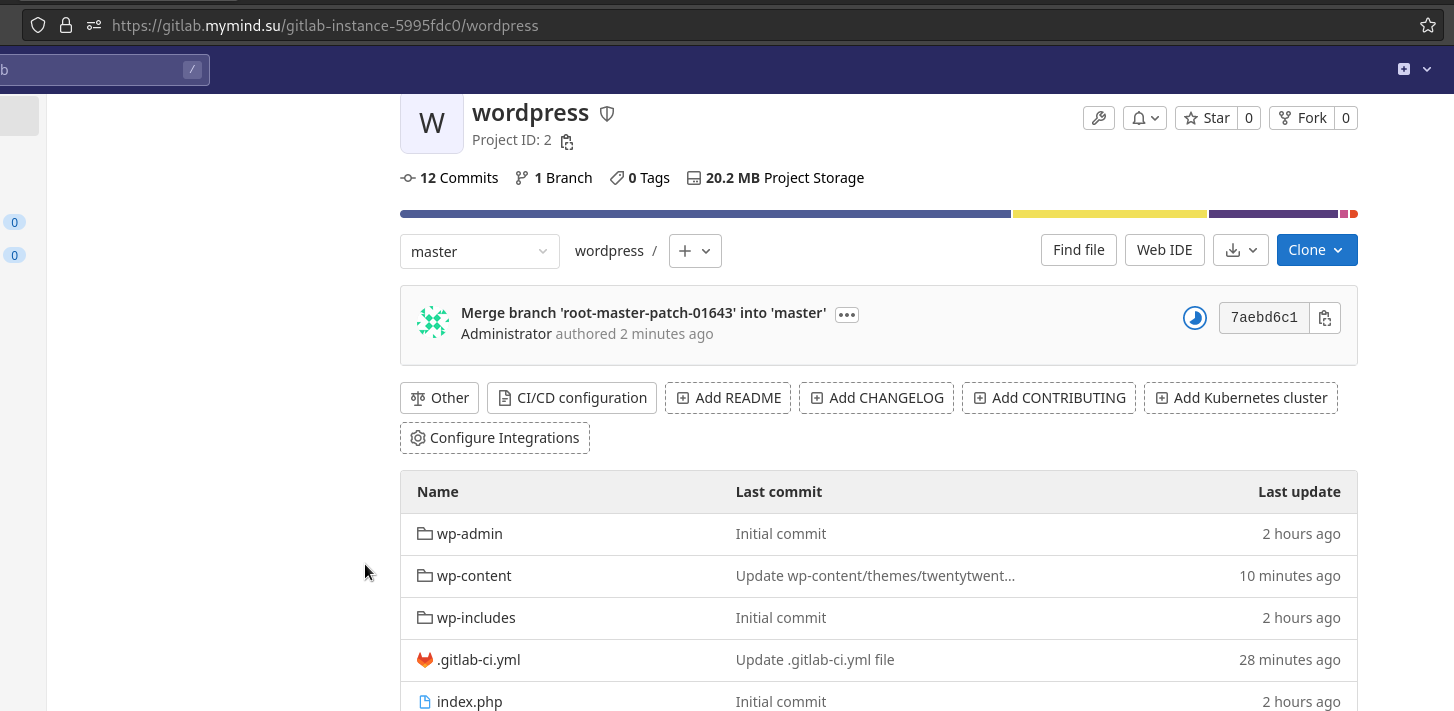The height and width of the screenshot is (711, 1454).
Task: Copy the project ID with the clipboard icon
Action: 567,141
